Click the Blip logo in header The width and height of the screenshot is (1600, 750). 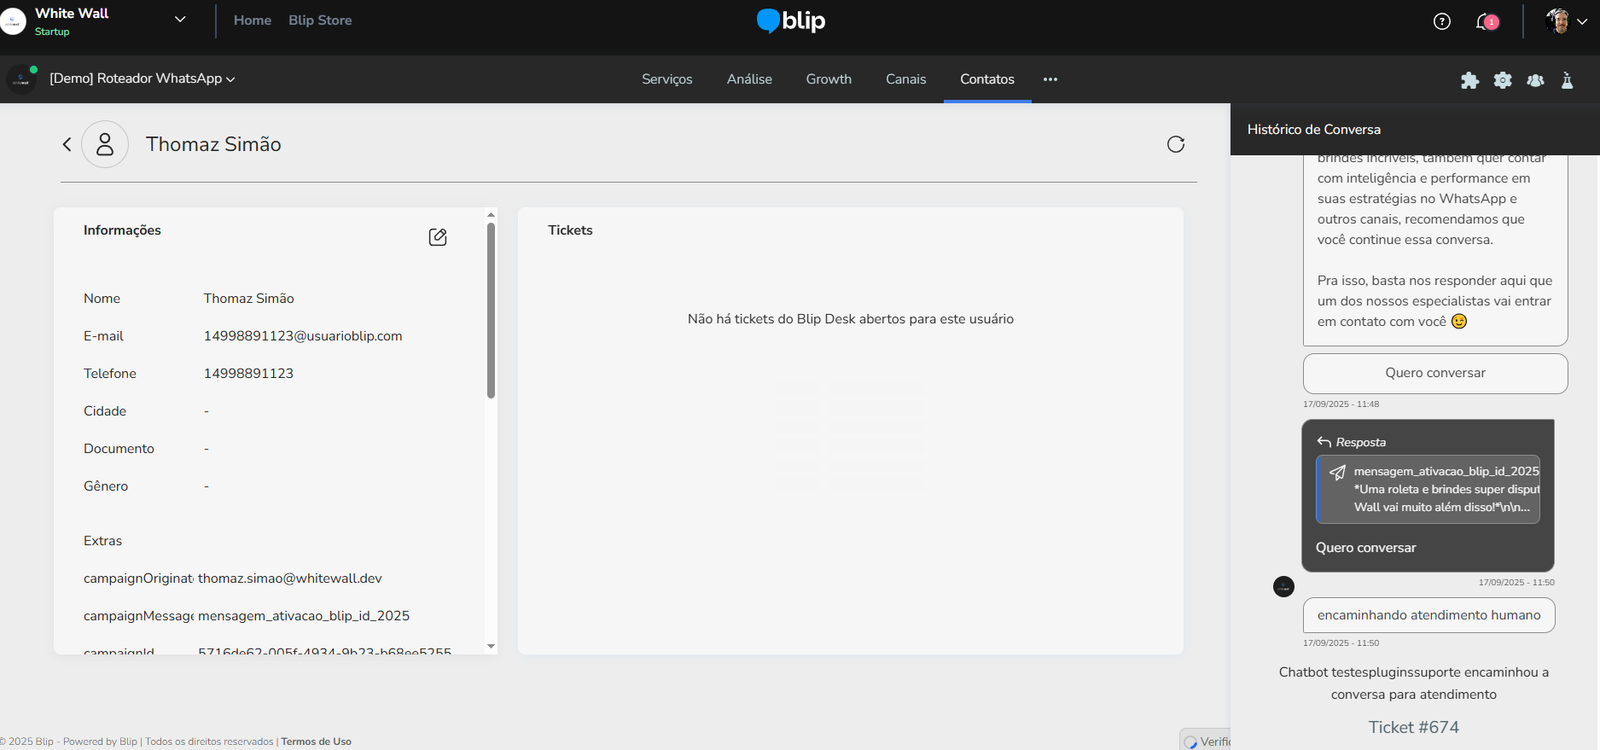(791, 21)
